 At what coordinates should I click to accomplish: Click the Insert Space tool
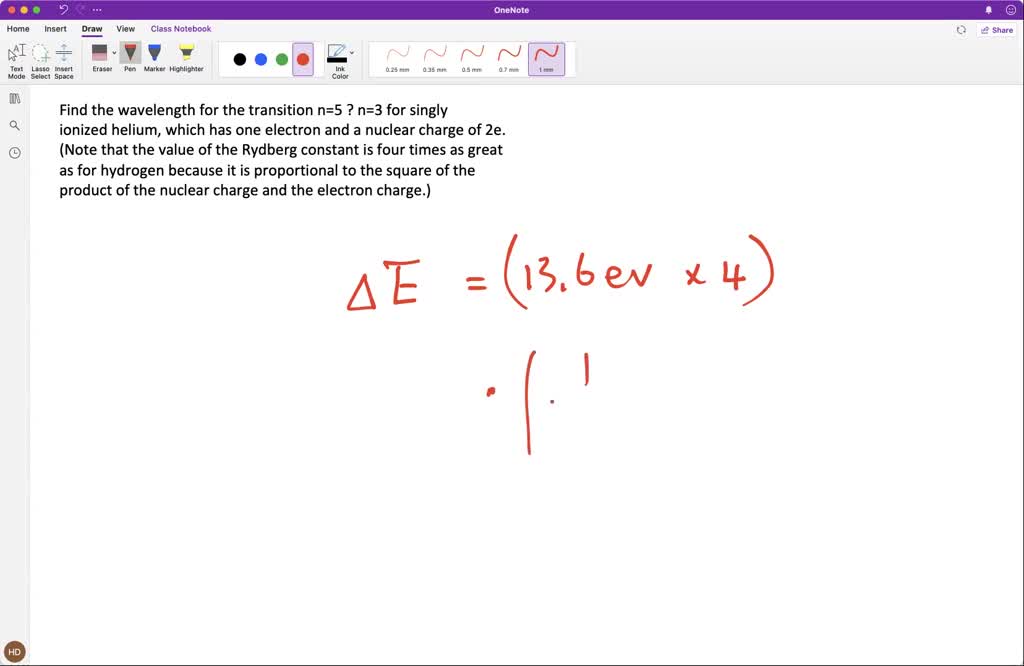click(x=63, y=58)
